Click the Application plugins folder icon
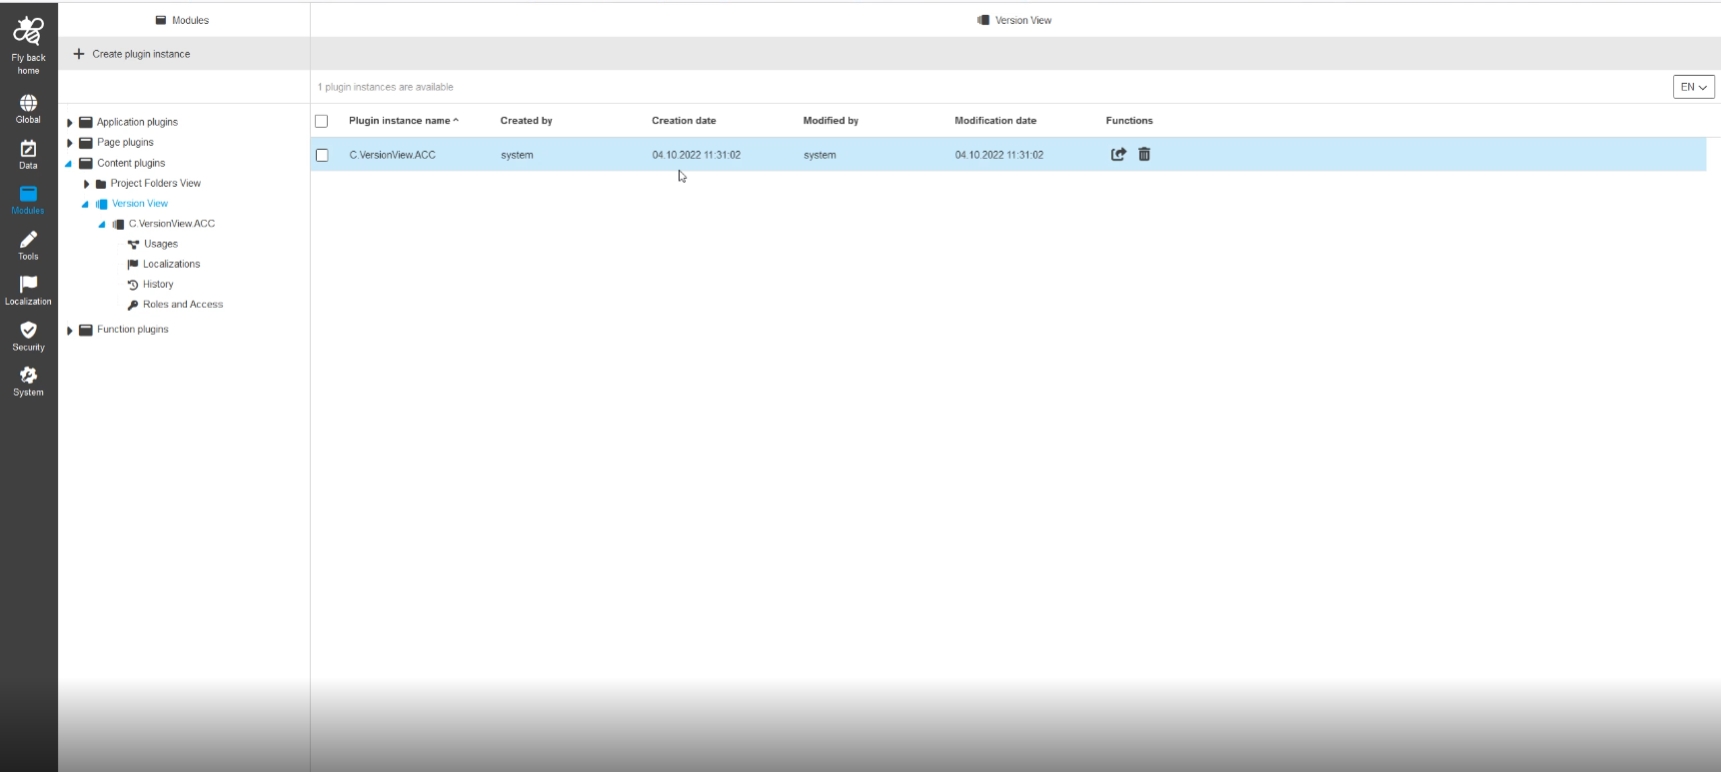This screenshot has width=1721, height=772. 86,122
